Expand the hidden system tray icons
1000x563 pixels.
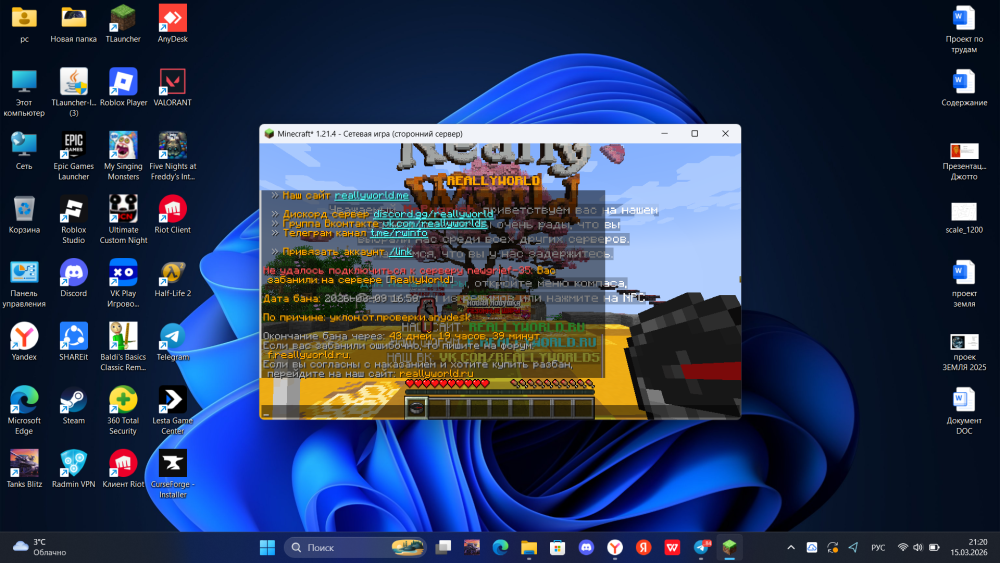(791, 547)
